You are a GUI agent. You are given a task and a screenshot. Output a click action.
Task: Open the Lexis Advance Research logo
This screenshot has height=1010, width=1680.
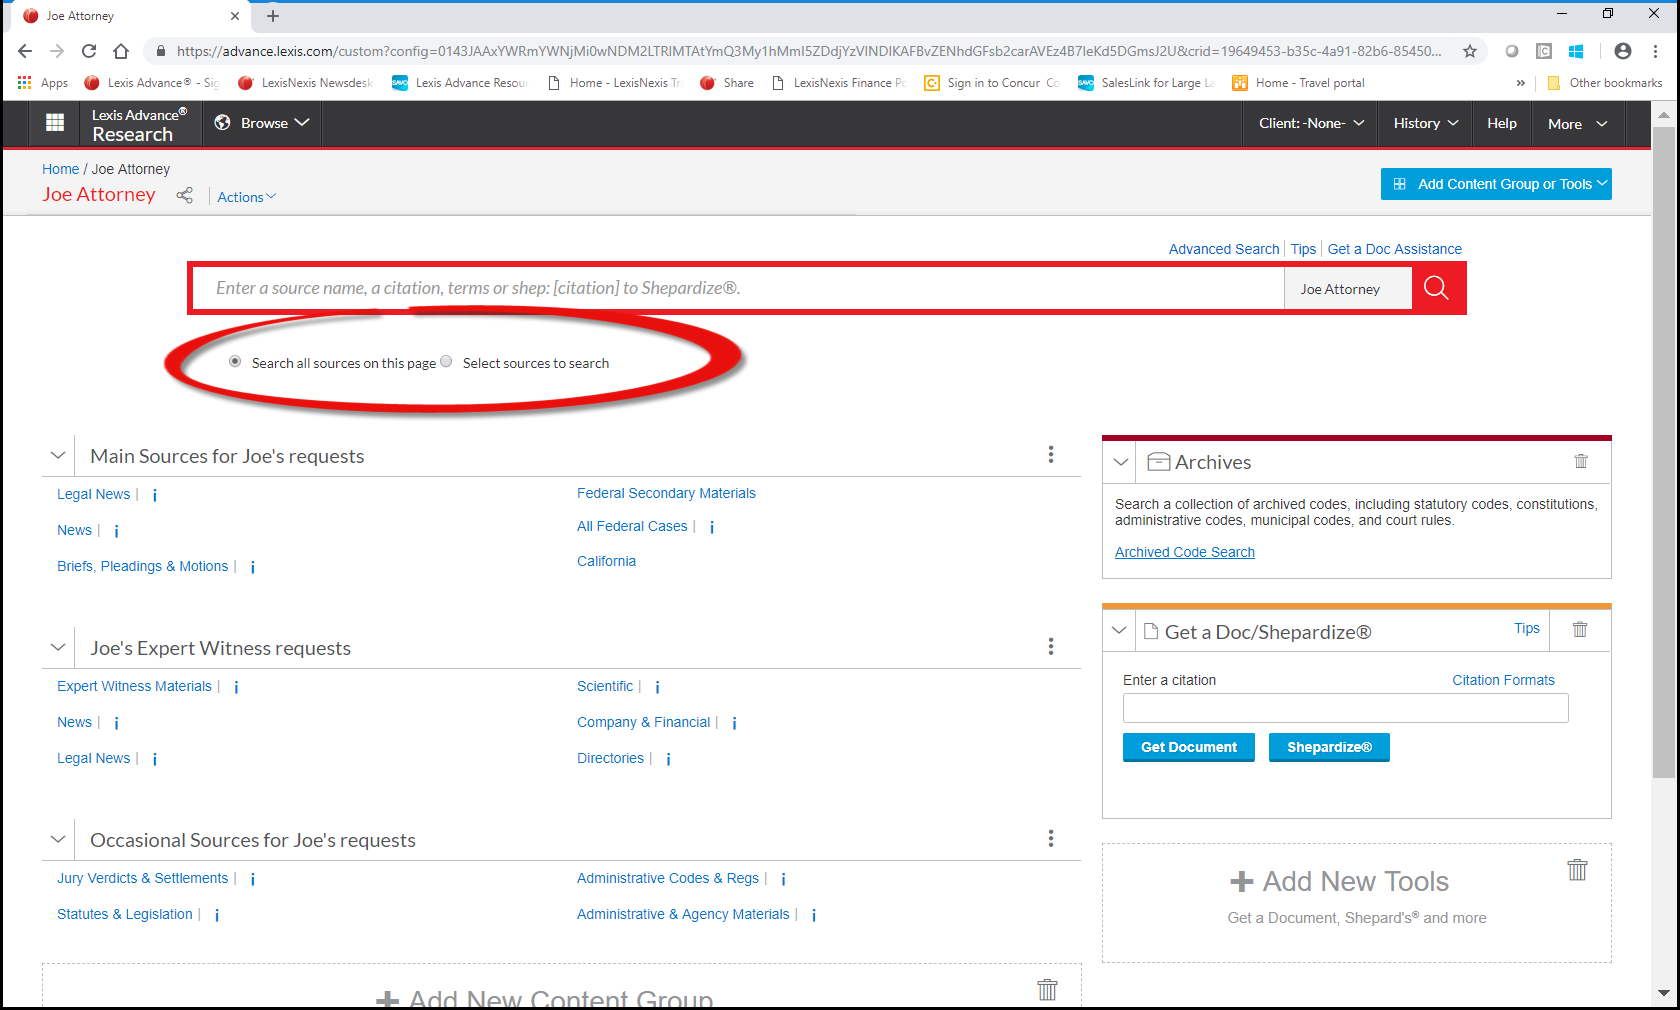[139, 124]
